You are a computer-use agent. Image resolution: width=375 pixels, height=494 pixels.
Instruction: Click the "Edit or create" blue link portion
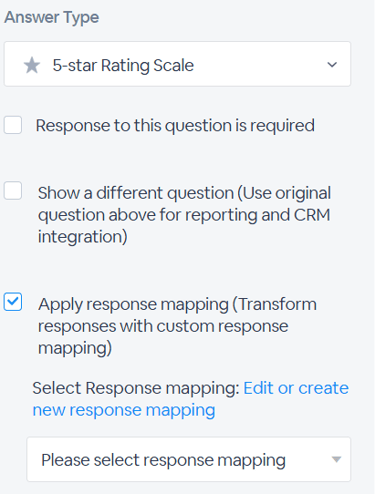(x=296, y=388)
